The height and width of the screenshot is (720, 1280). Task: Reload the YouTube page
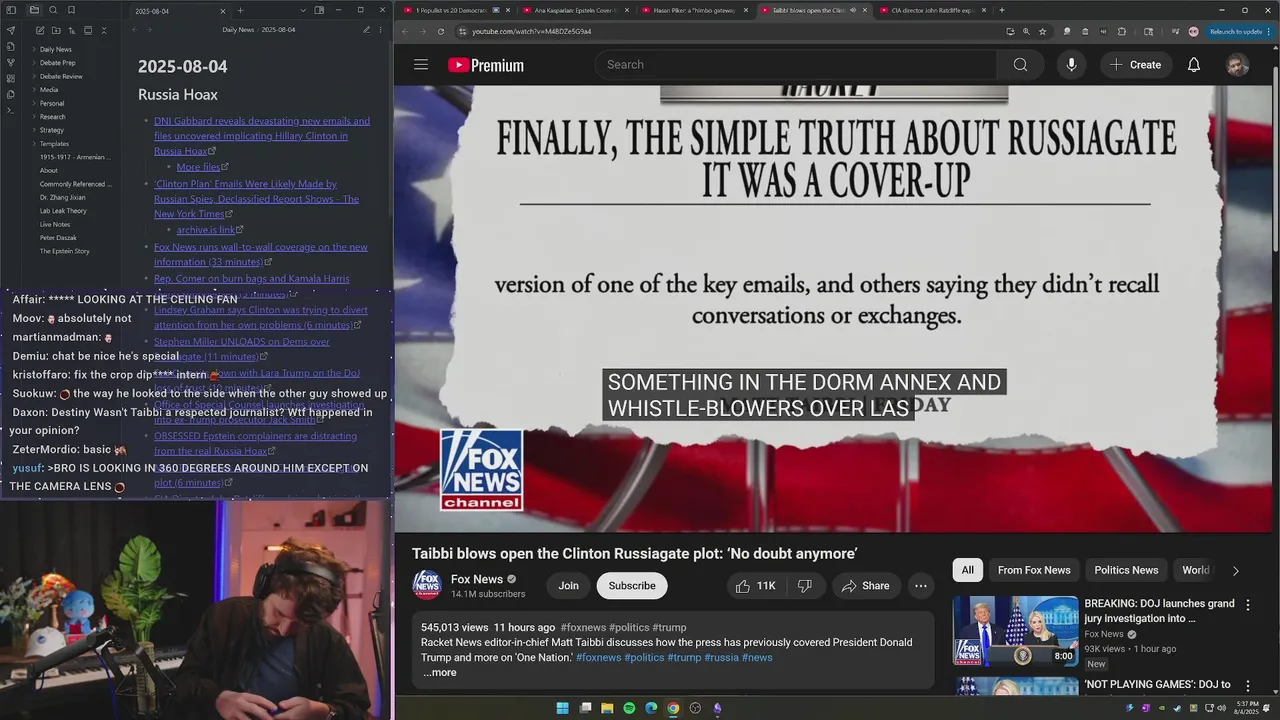point(441,31)
